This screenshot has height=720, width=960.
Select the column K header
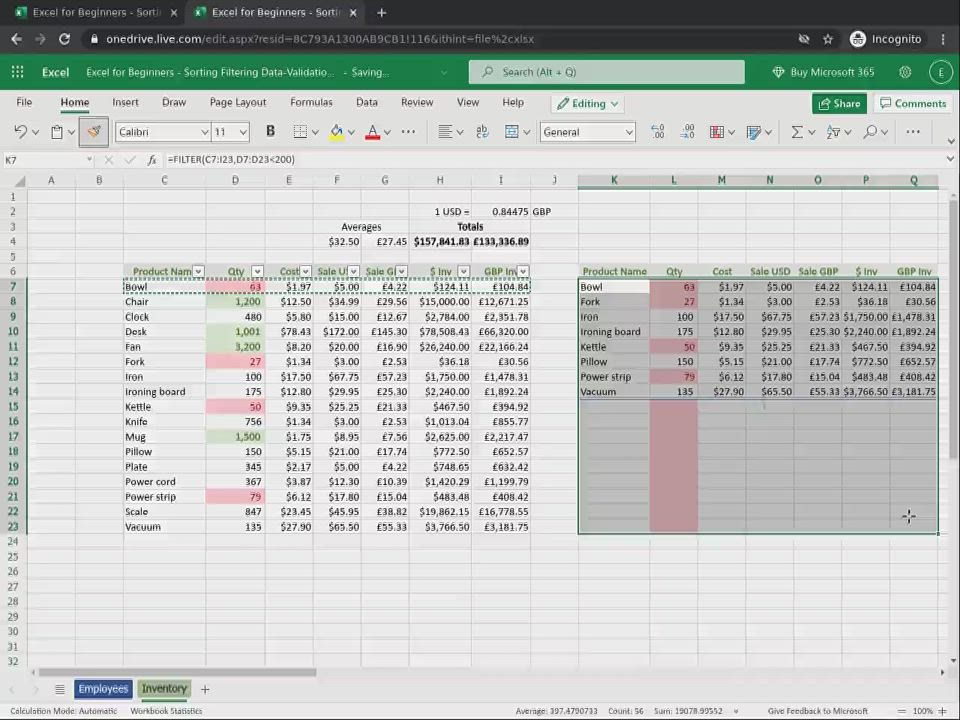click(x=613, y=180)
